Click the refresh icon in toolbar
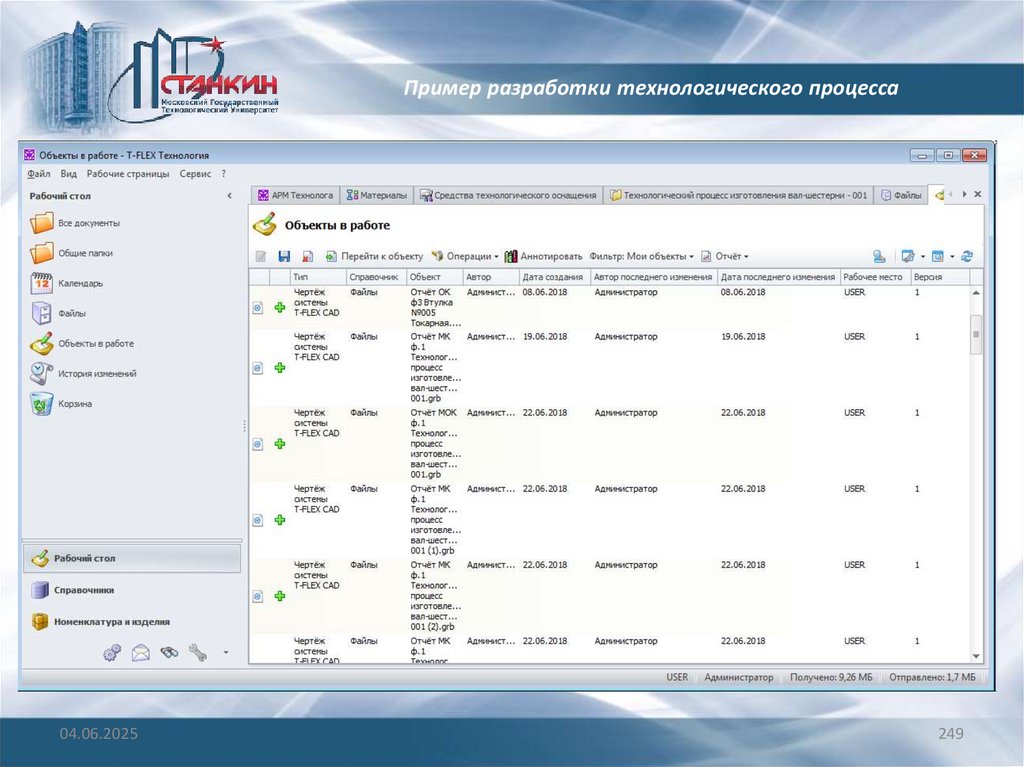 pos(967,257)
